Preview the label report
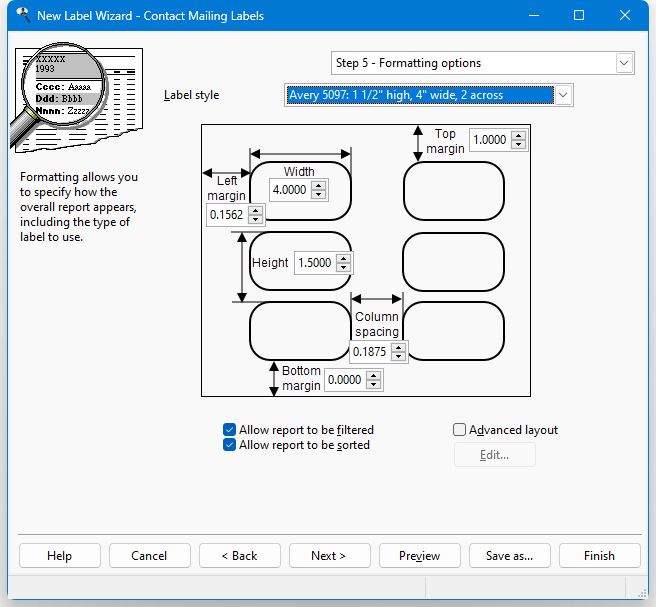 click(420, 556)
